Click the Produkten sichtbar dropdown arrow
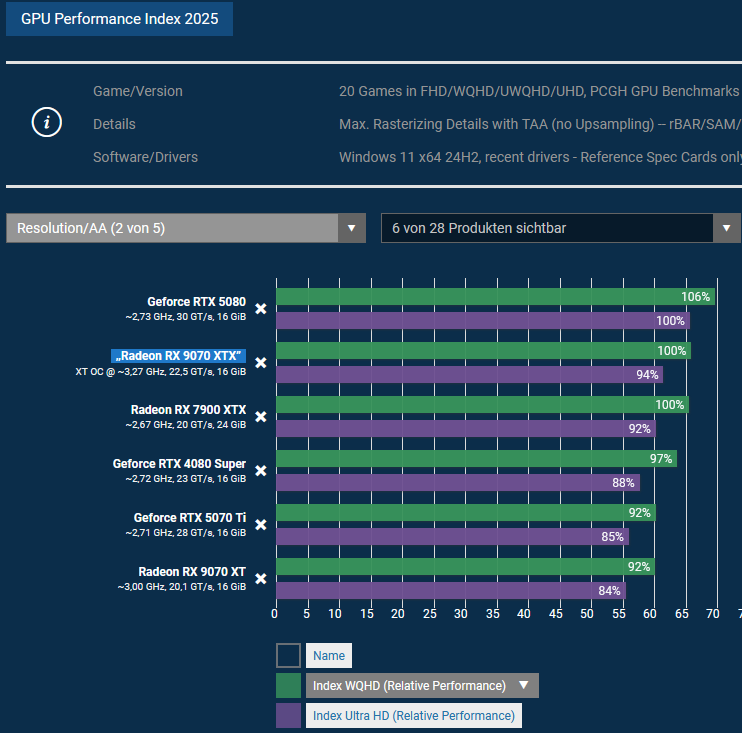Screen dimensions: 742x733 726,228
